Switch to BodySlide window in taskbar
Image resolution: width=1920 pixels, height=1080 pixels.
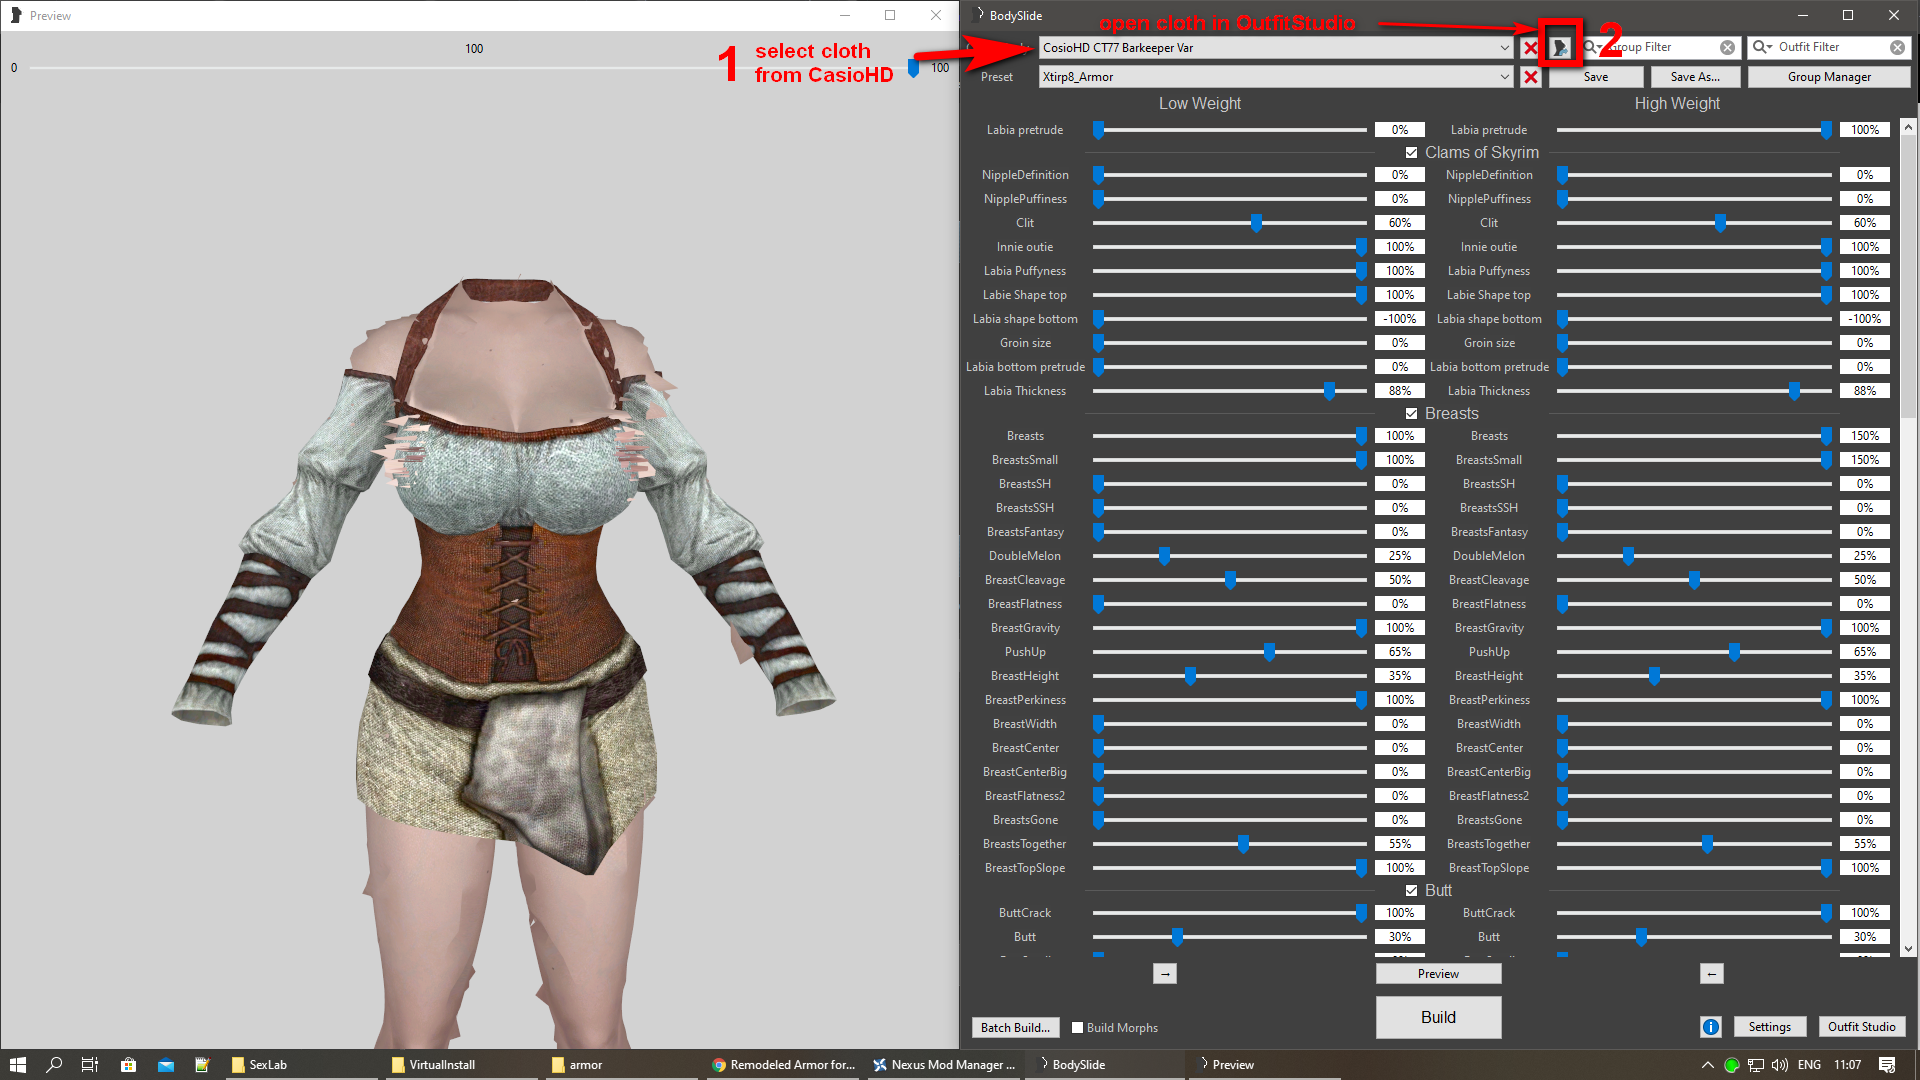[x=1104, y=1065]
